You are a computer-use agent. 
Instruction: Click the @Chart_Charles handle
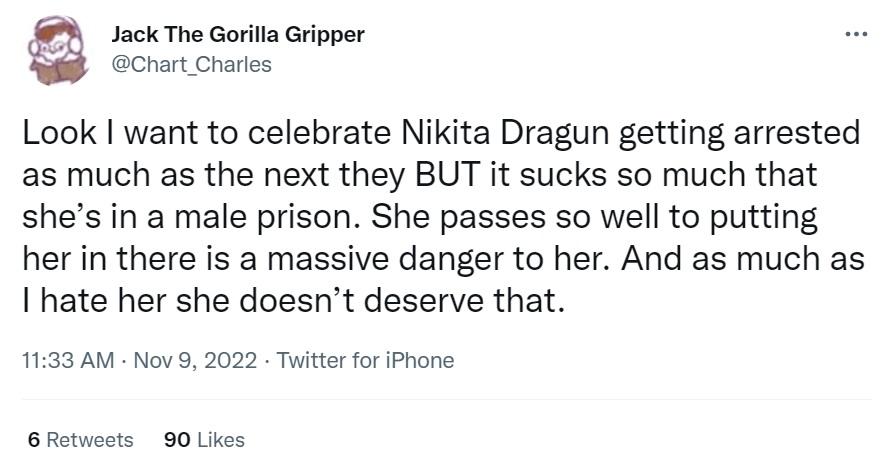[x=191, y=64]
